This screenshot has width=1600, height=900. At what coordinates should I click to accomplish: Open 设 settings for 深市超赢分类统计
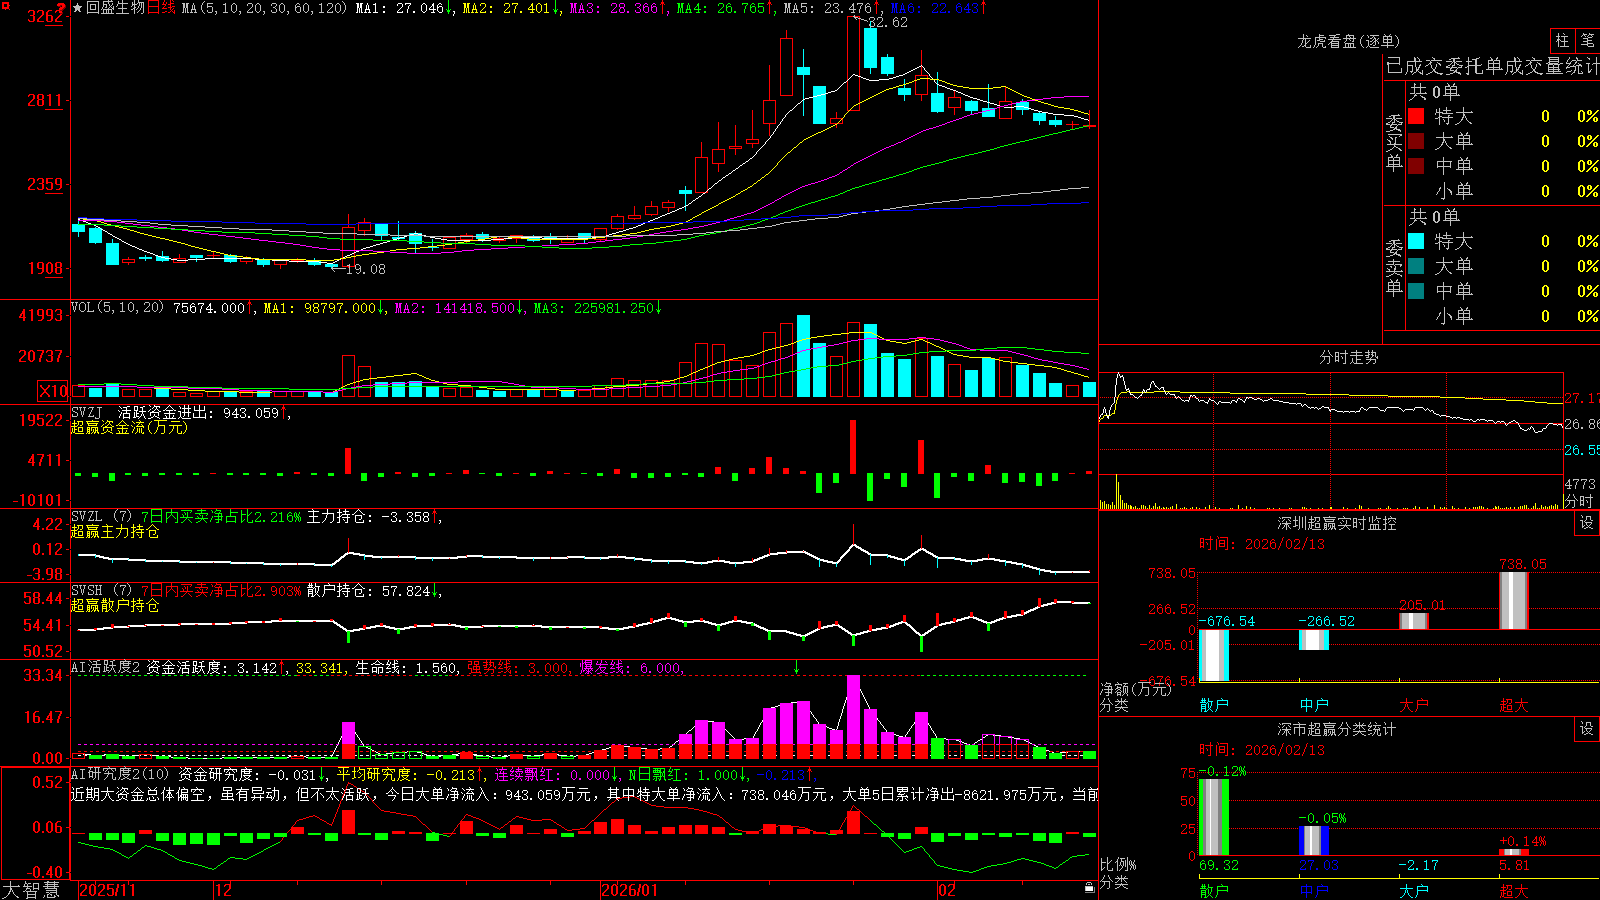point(1587,729)
